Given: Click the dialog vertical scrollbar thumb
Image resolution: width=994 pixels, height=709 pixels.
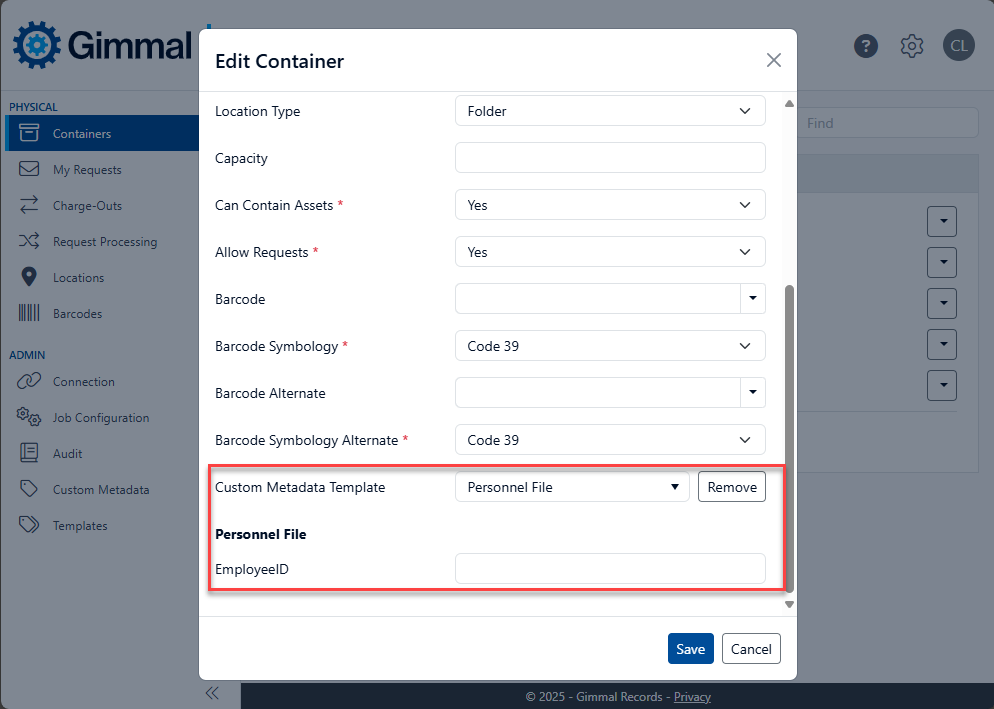Looking at the screenshot, I should click(789, 438).
